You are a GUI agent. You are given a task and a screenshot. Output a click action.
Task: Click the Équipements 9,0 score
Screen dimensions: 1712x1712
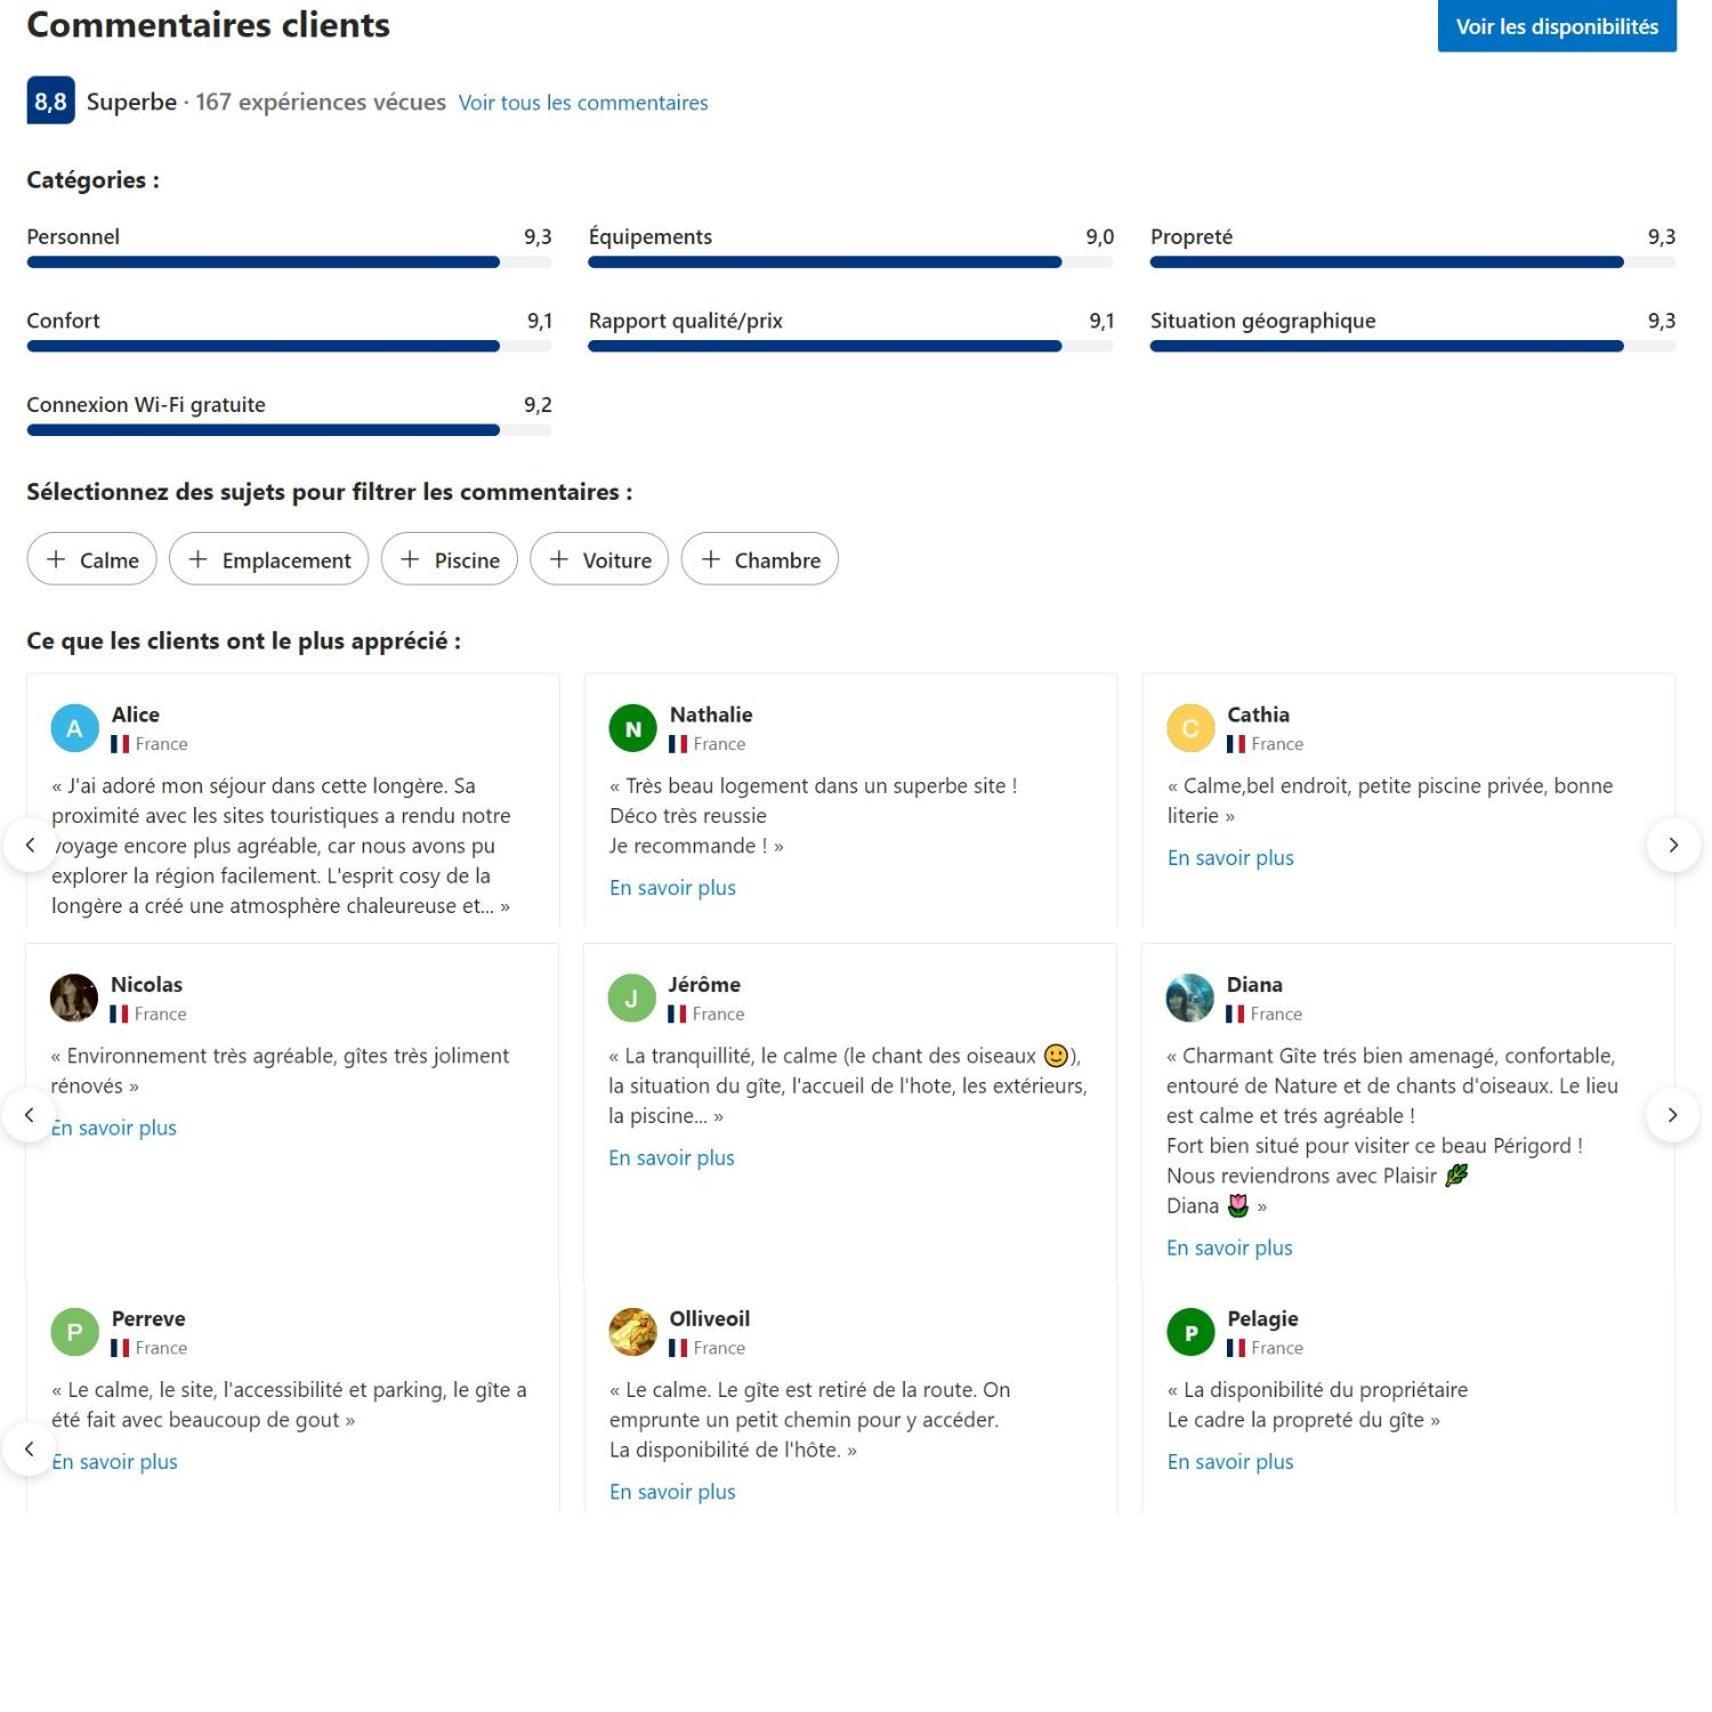pyautogui.click(x=1099, y=236)
